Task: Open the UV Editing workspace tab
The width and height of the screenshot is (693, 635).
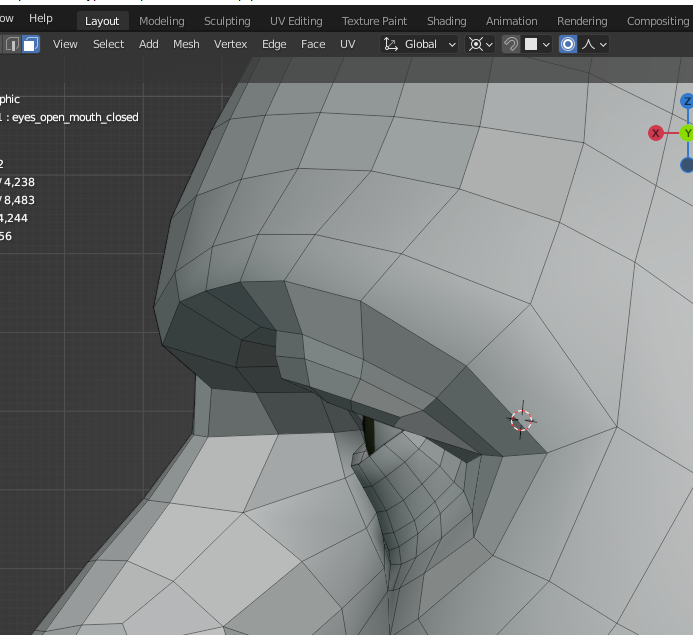Action: tap(296, 21)
